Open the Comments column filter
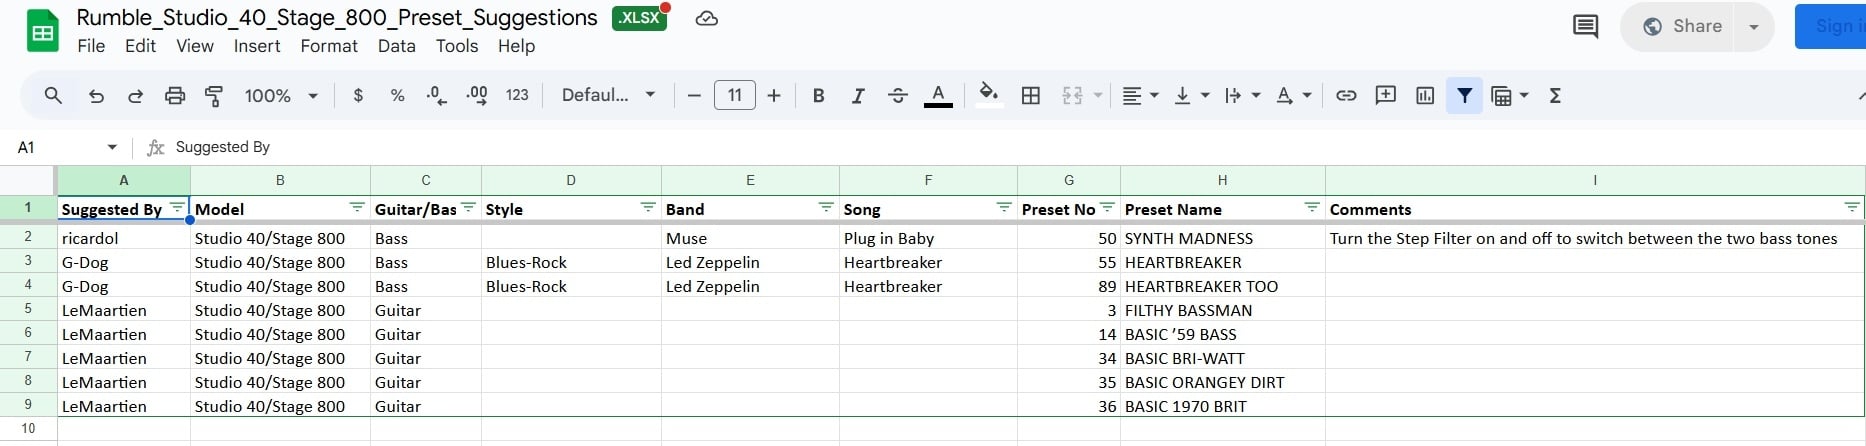Viewport: 1866px width, 446px height. pos(1852,207)
